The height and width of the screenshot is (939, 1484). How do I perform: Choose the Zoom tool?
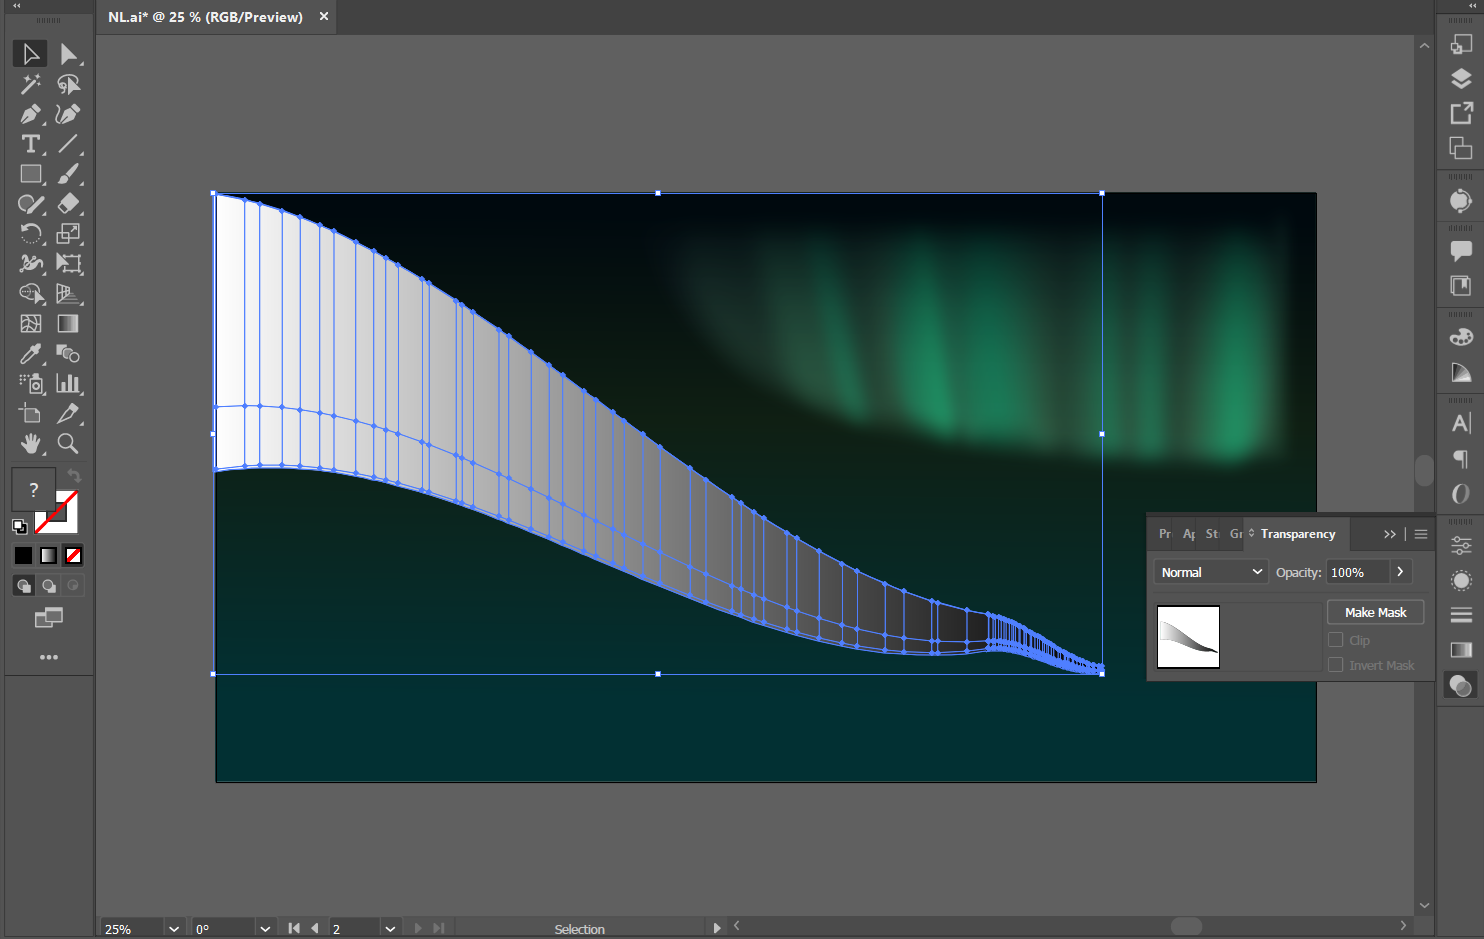(x=68, y=444)
